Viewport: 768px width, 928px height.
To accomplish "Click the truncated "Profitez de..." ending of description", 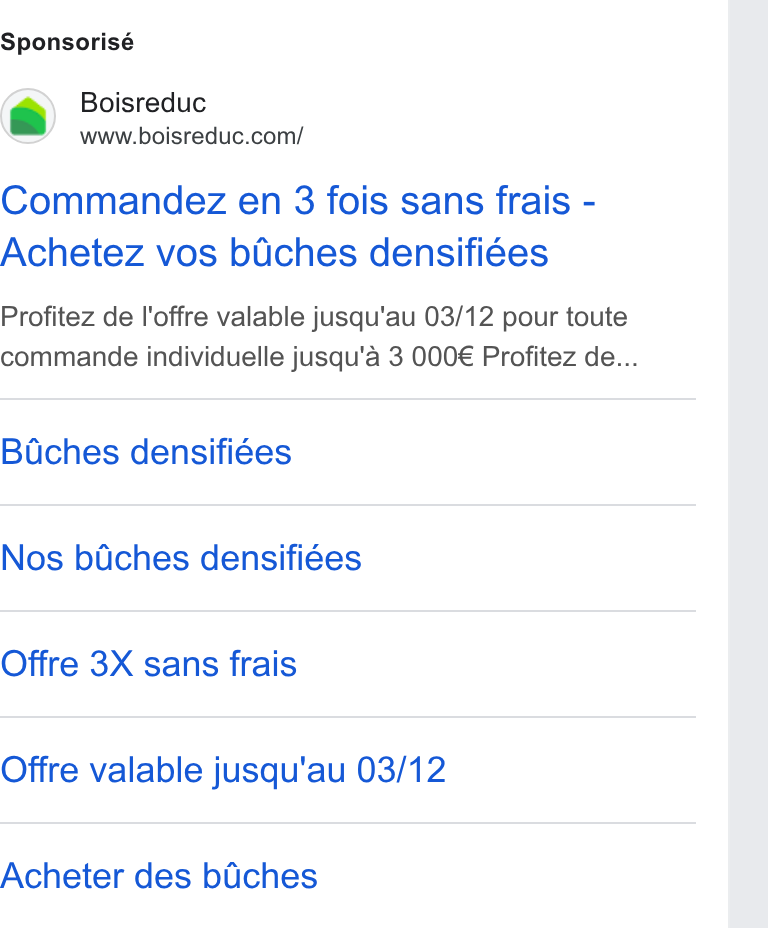I will 560,357.
